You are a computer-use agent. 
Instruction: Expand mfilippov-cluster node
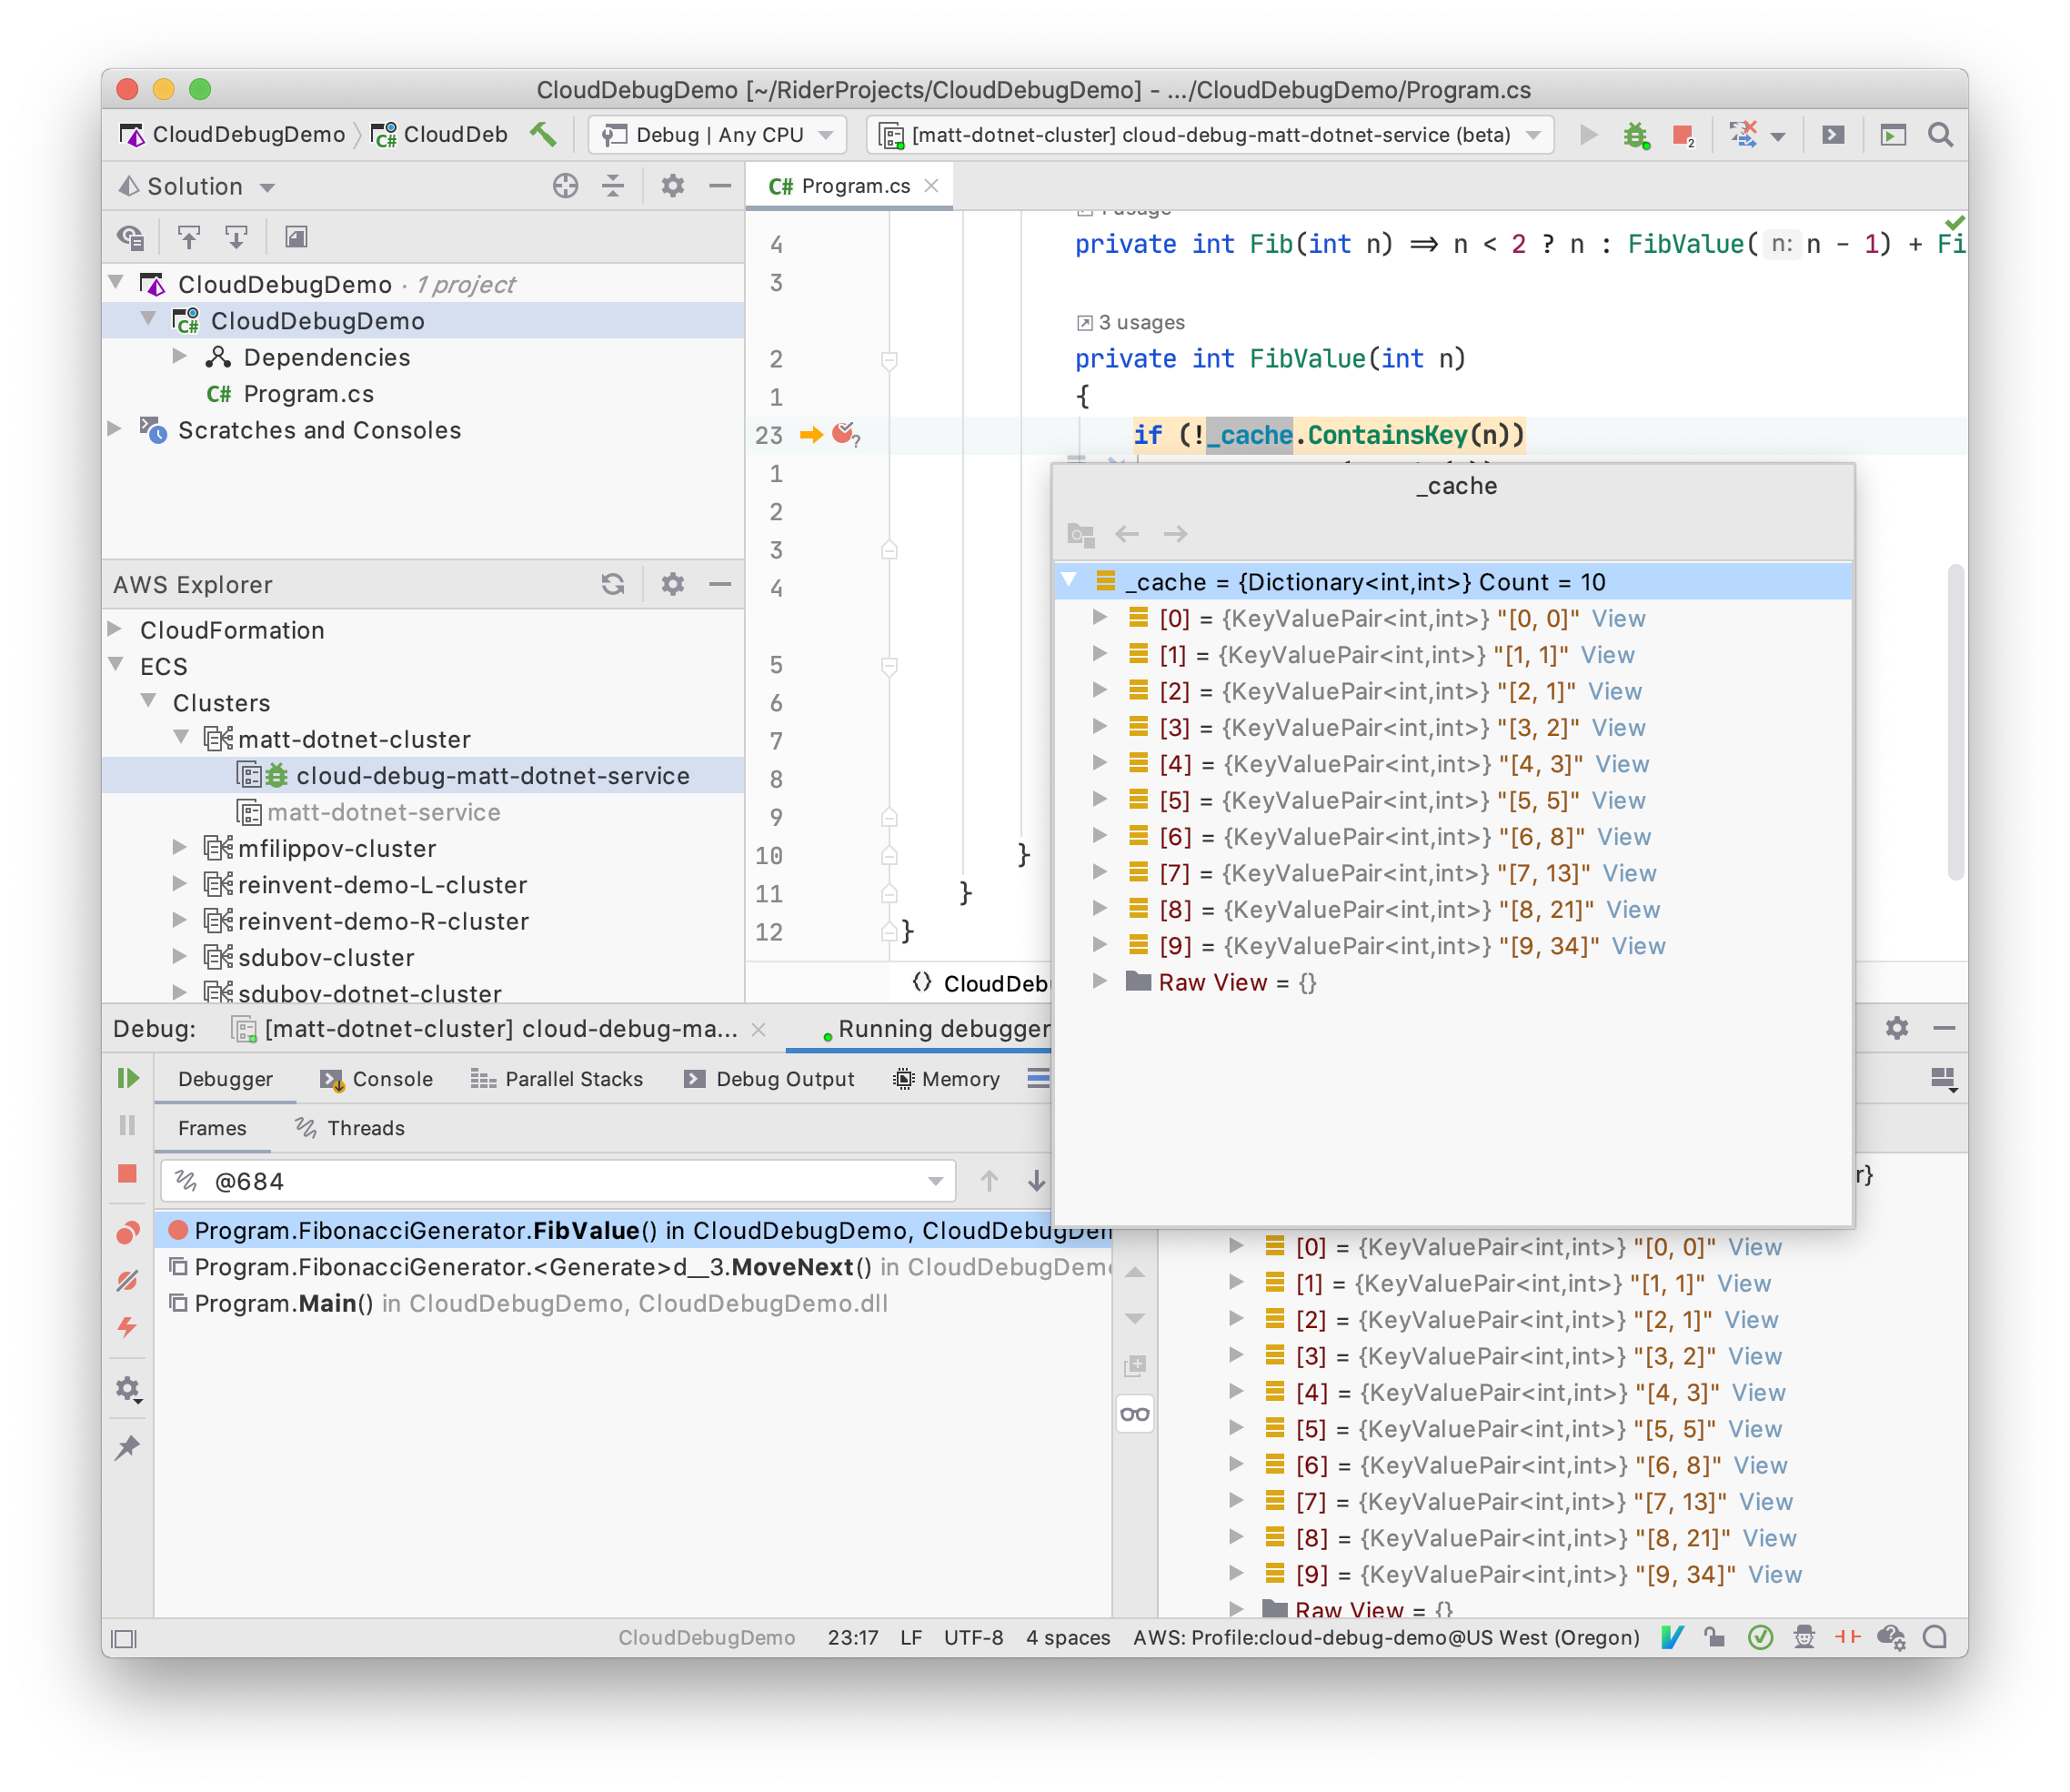(x=179, y=847)
